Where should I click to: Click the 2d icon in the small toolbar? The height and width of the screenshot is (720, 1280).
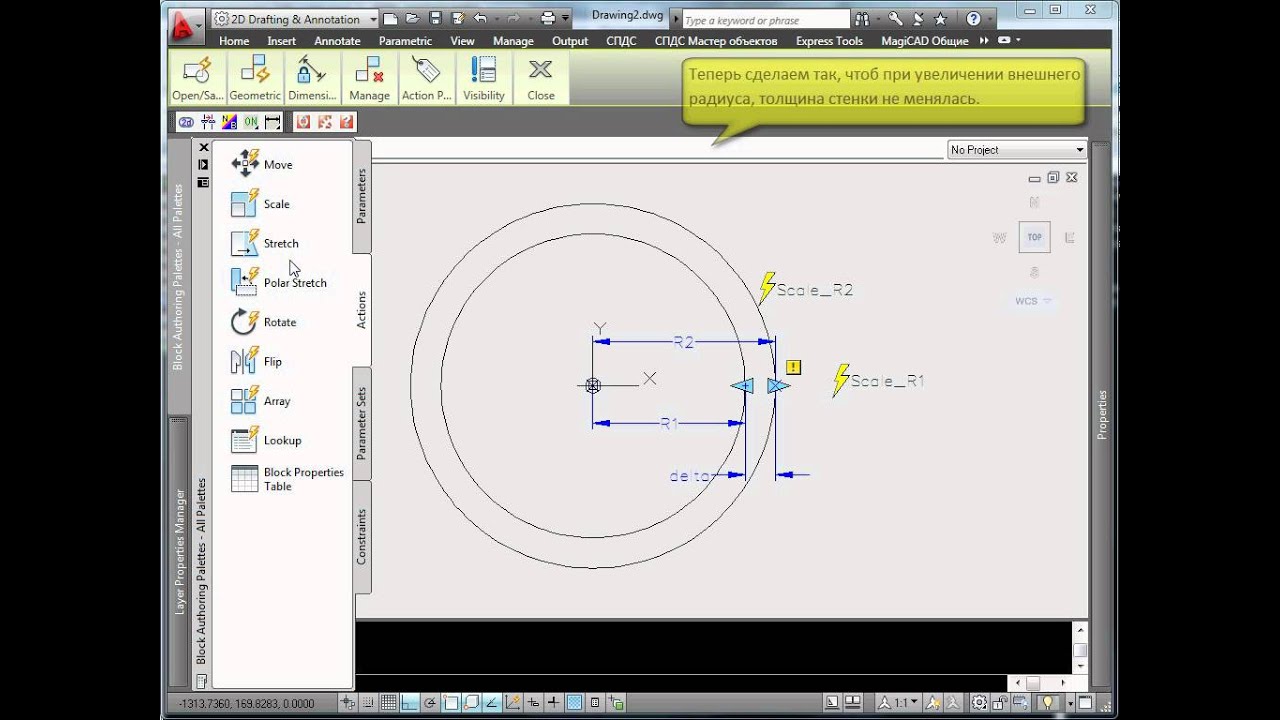(x=186, y=122)
